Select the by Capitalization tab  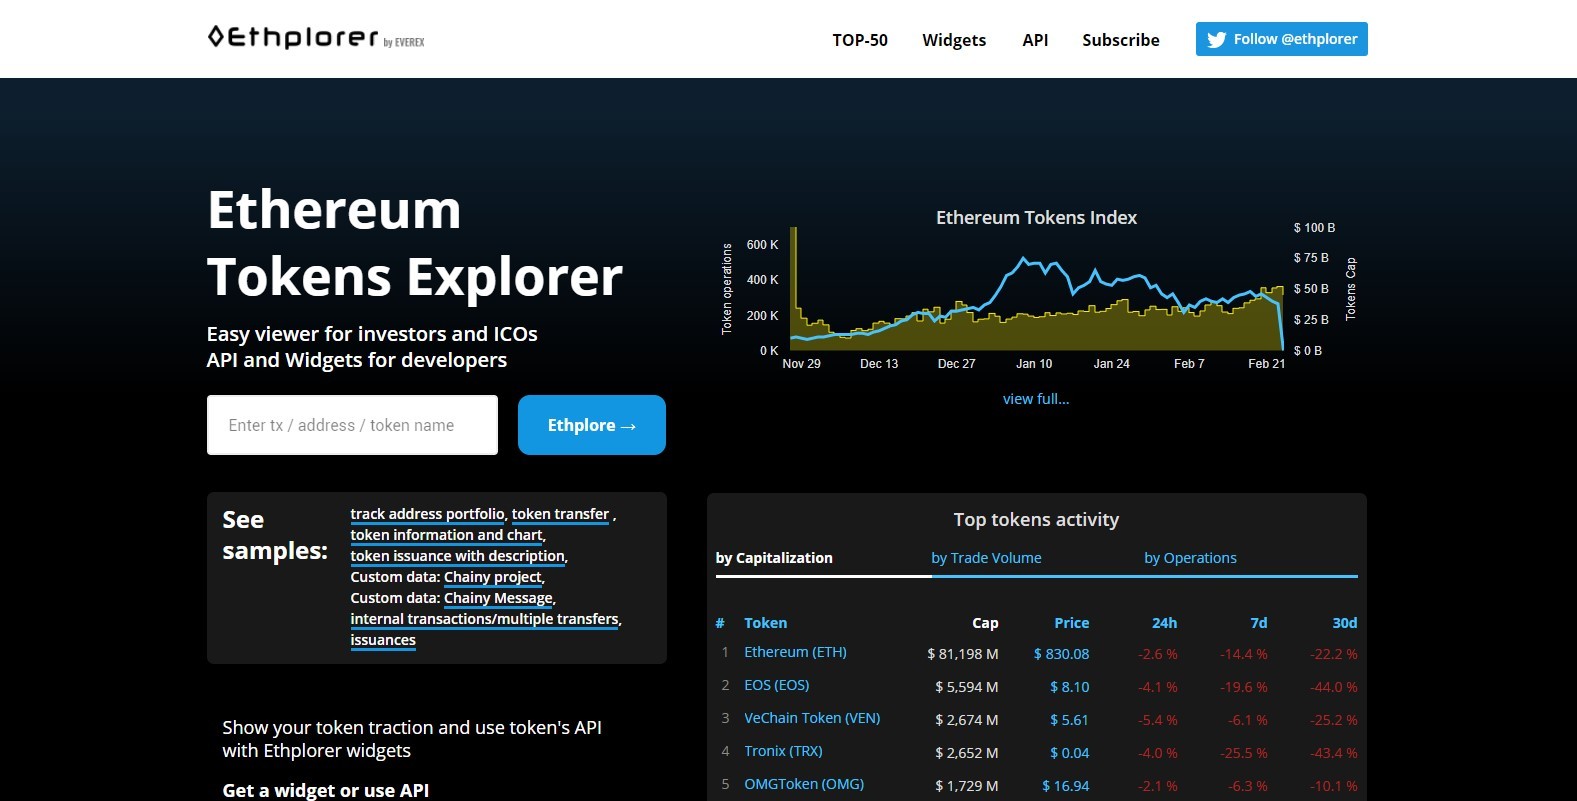point(774,558)
